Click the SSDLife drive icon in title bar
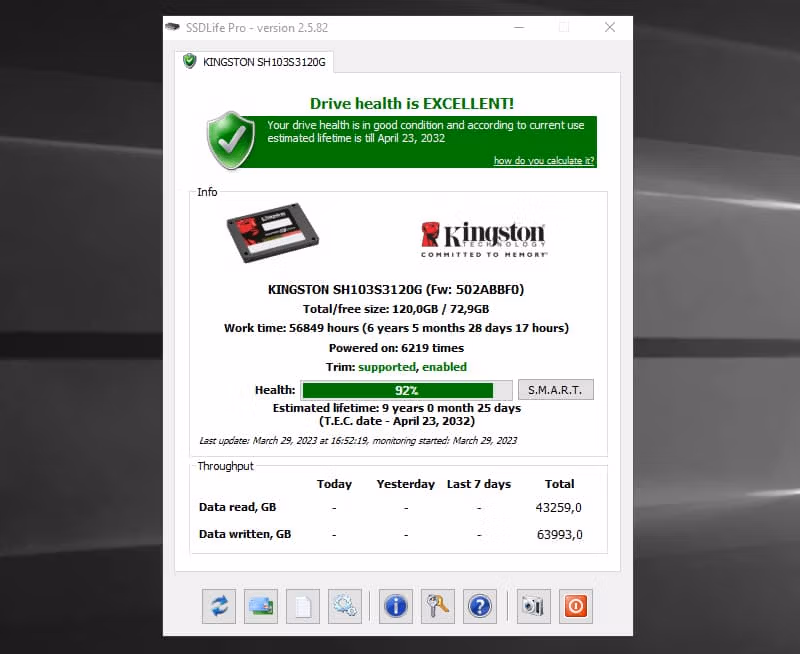 pyautogui.click(x=172, y=27)
